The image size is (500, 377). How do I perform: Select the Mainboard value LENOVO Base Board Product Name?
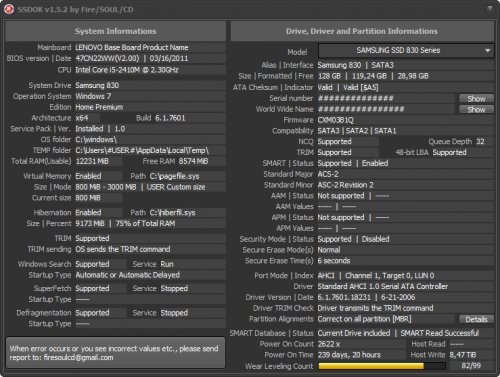coord(132,48)
